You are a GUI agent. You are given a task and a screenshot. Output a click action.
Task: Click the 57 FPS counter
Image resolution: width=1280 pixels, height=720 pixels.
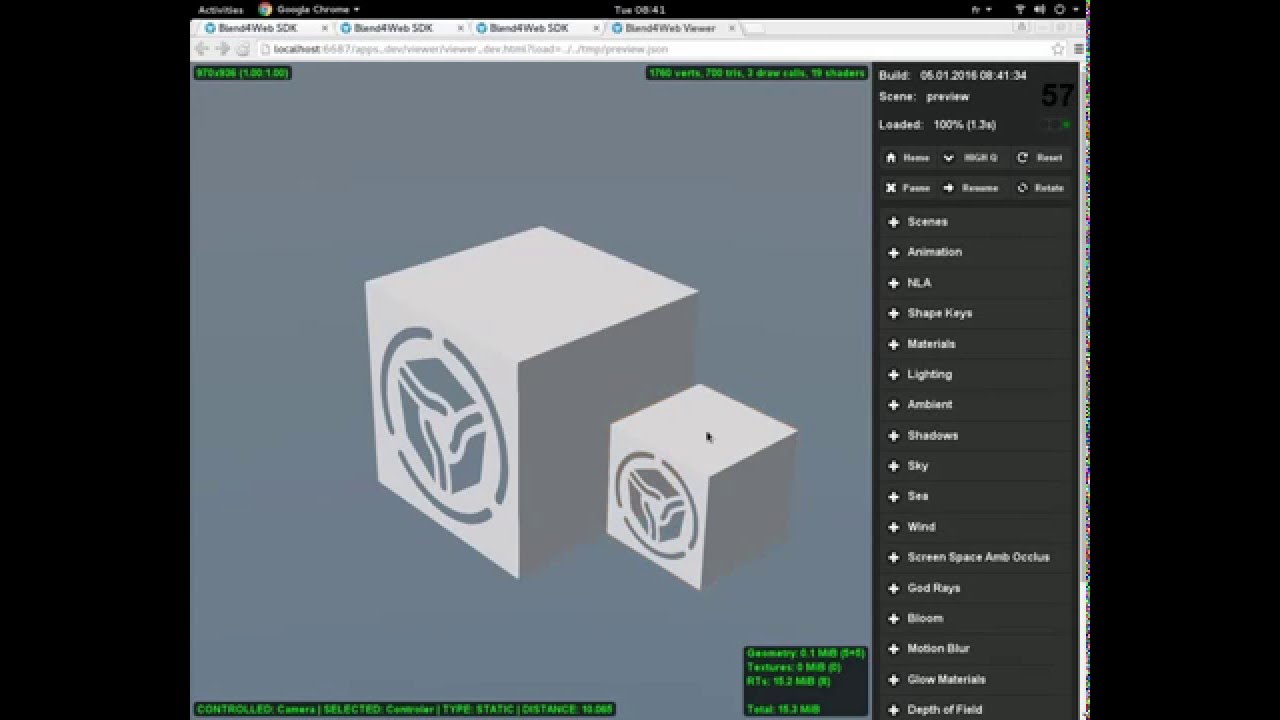click(1057, 96)
